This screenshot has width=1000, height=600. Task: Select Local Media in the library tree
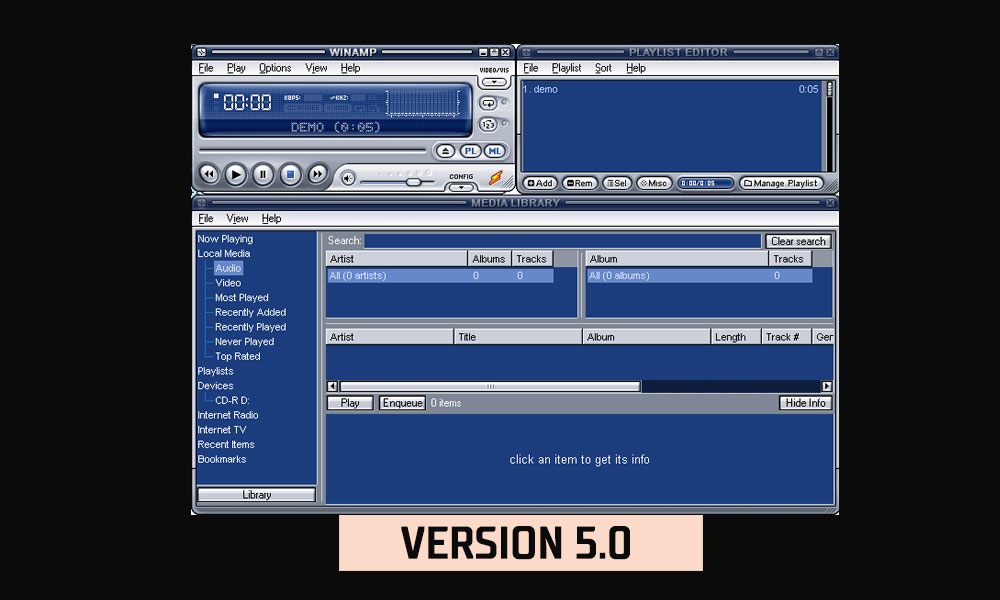point(224,254)
